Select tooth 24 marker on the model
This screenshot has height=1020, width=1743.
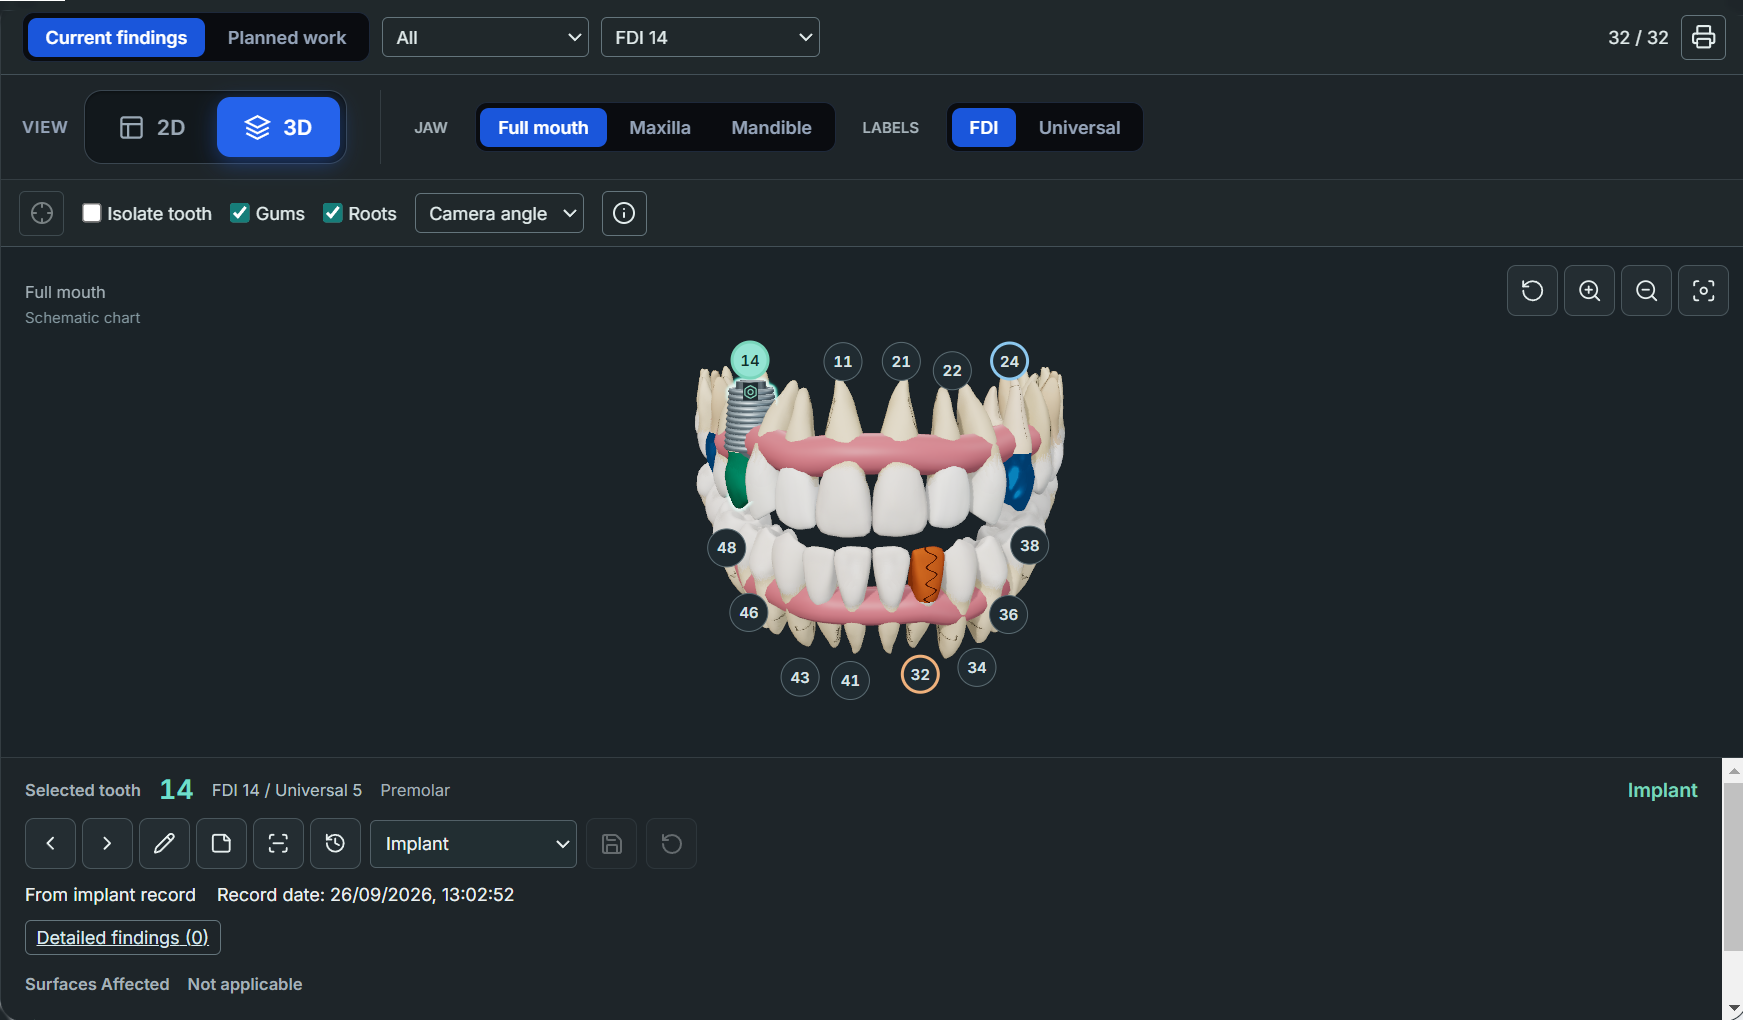pos(1009,361)
